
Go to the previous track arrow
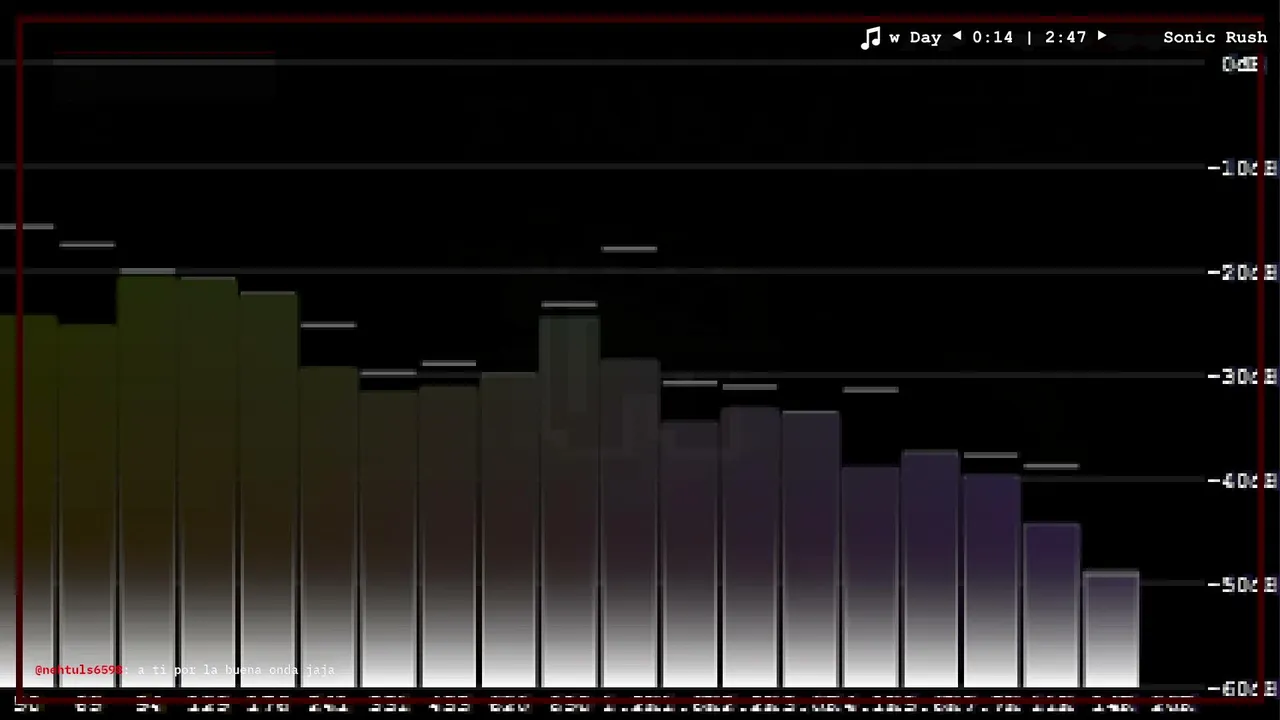957,36
